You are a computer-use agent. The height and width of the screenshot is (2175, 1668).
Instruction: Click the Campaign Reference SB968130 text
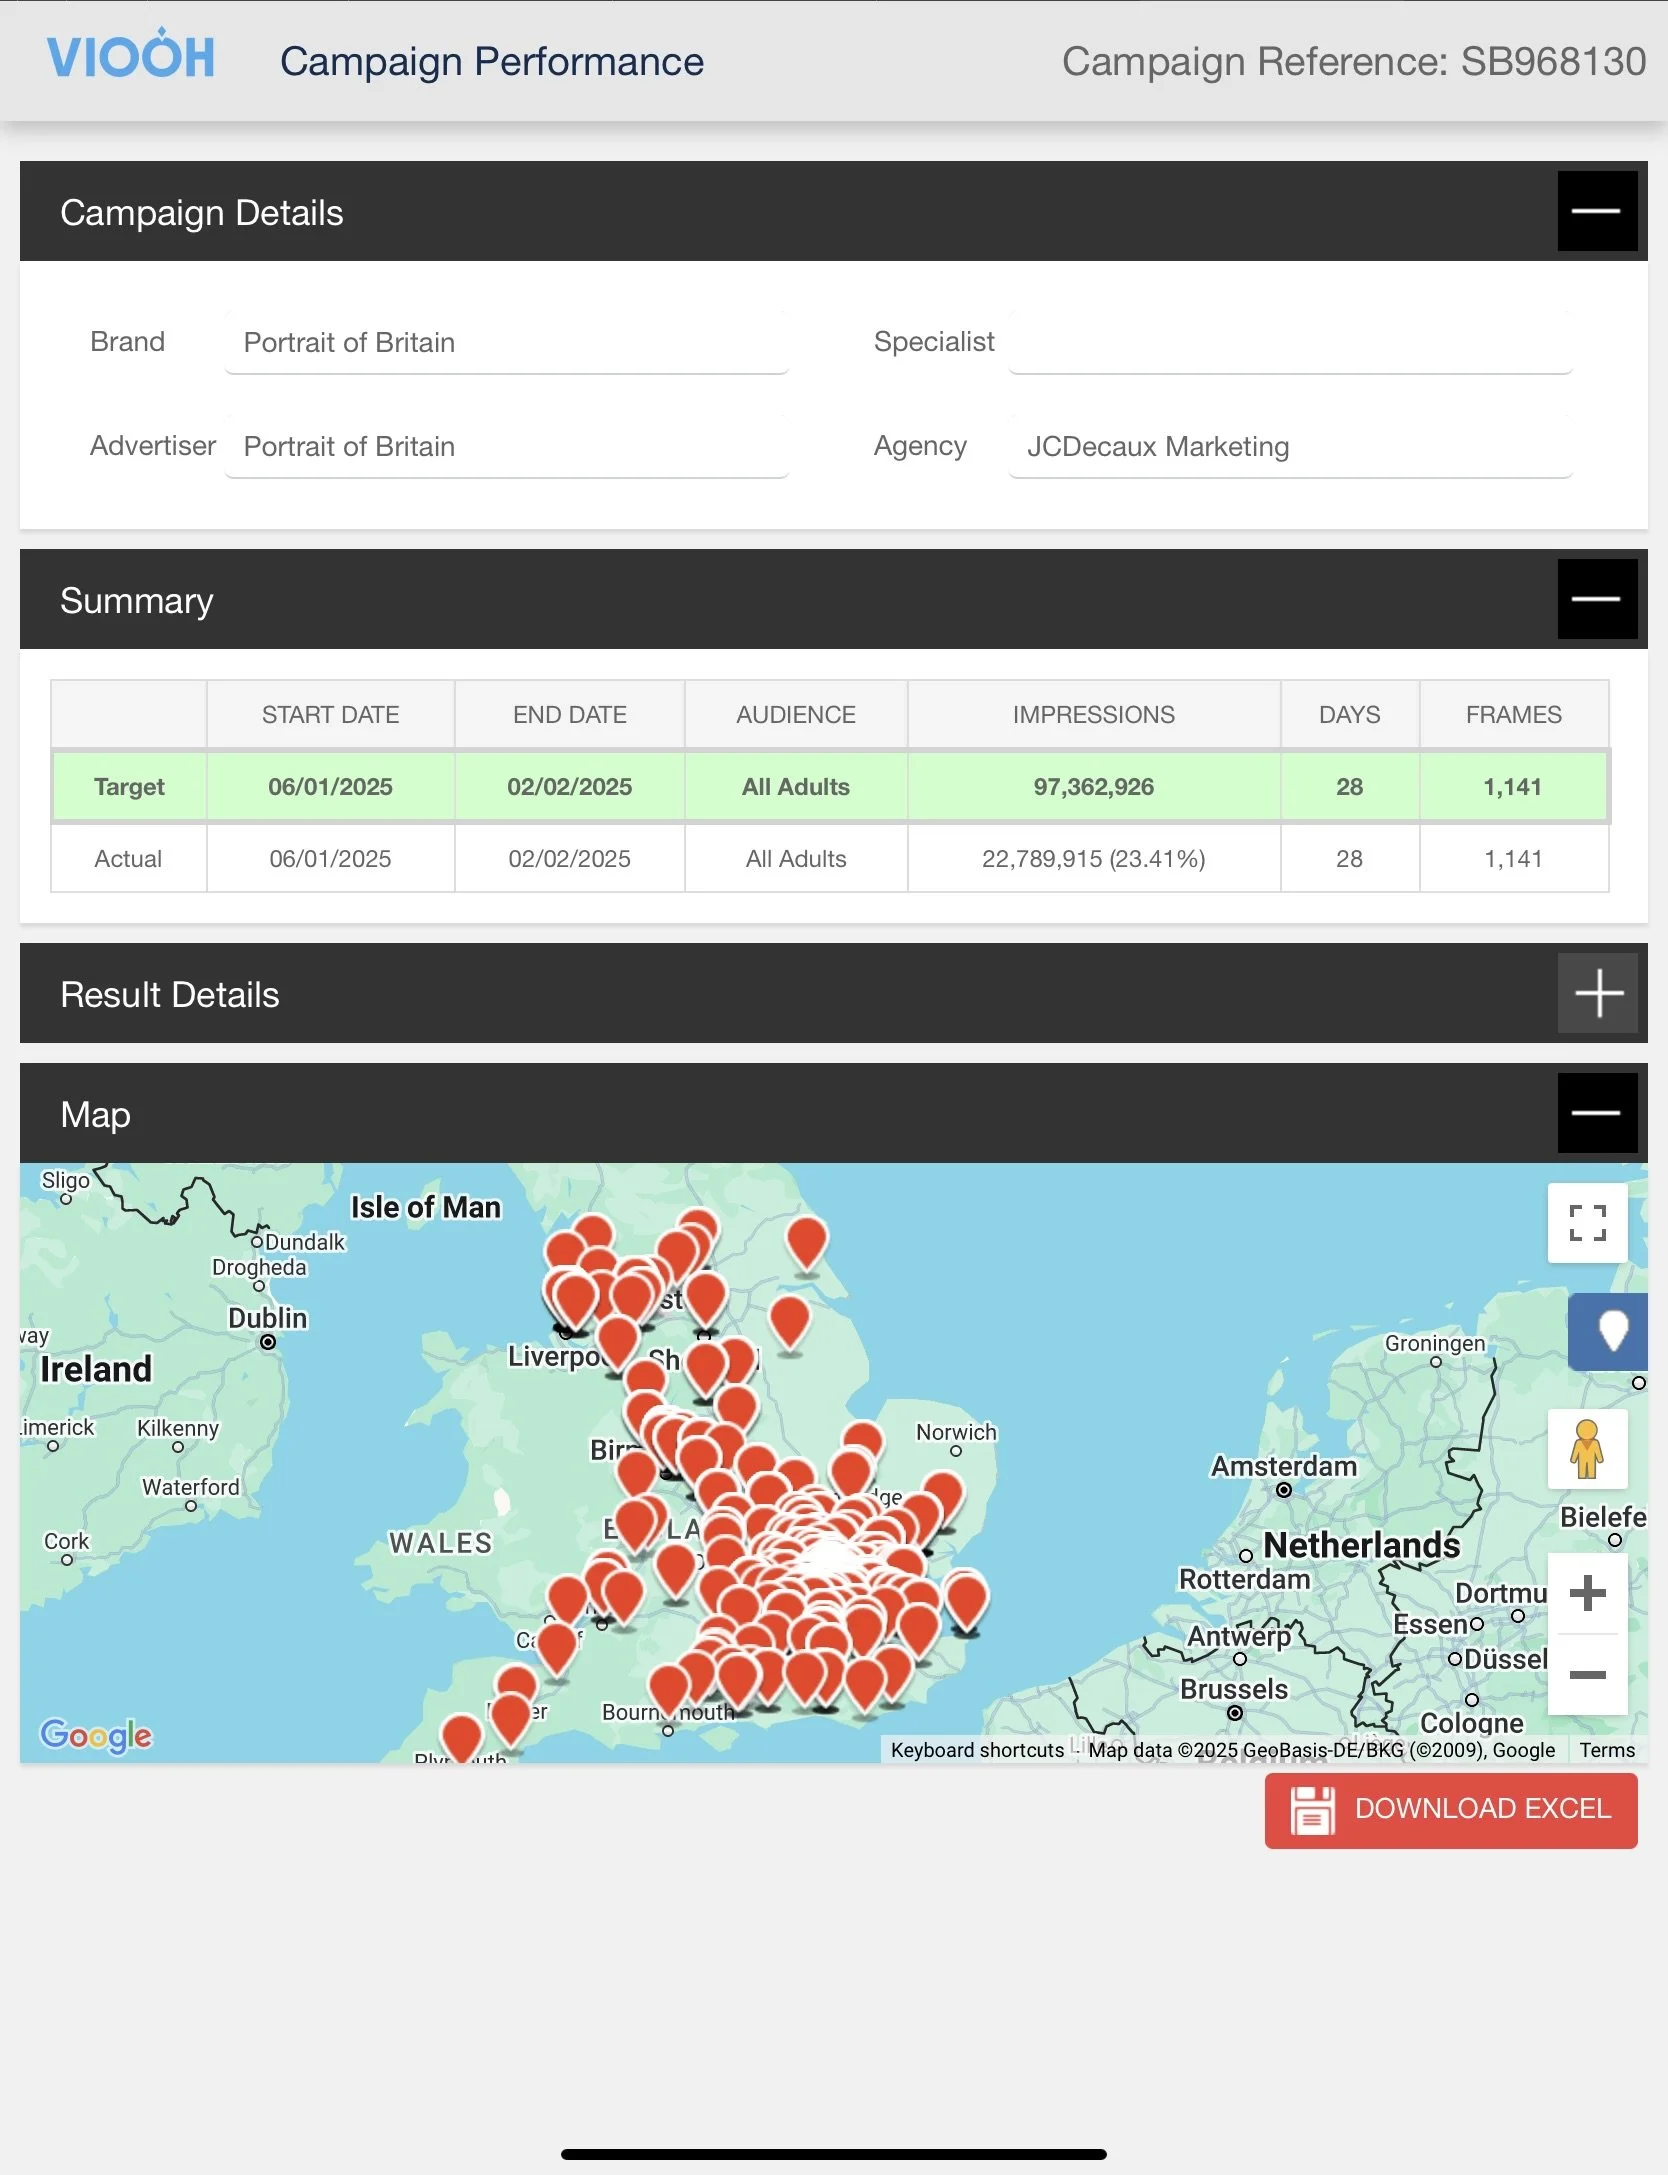(1354, 61)
